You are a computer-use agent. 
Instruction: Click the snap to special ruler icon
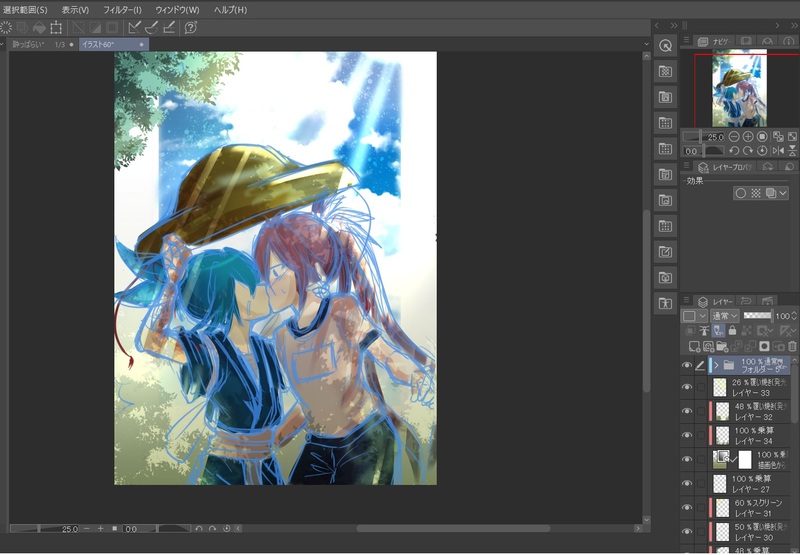(152, 28)
